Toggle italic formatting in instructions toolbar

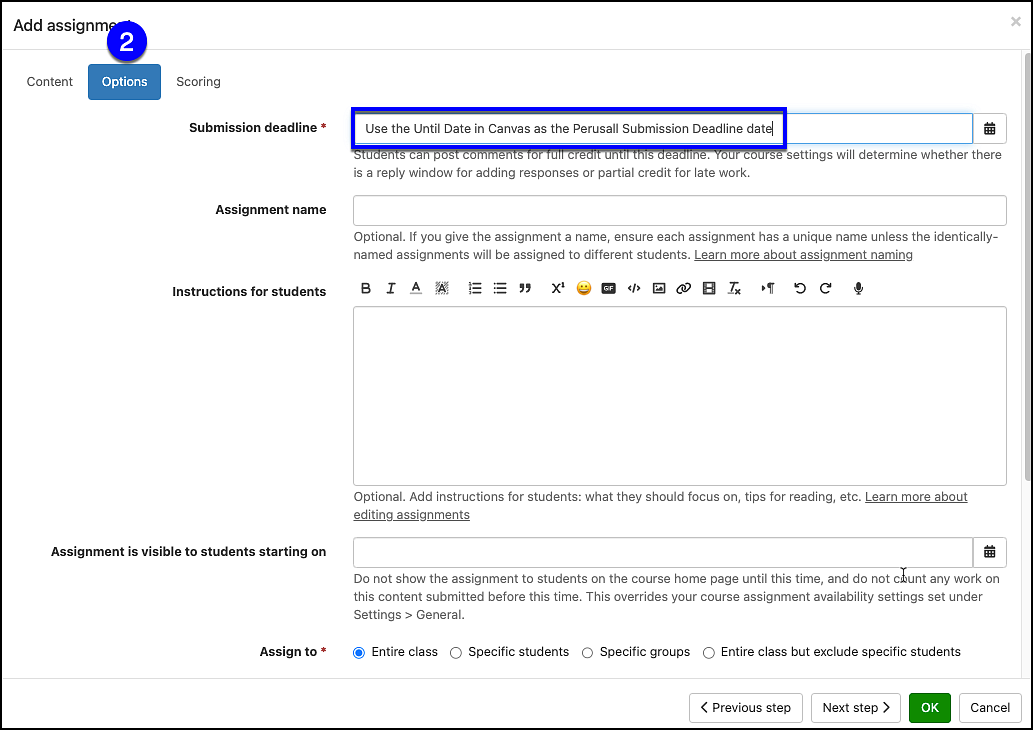click(391, 288)
